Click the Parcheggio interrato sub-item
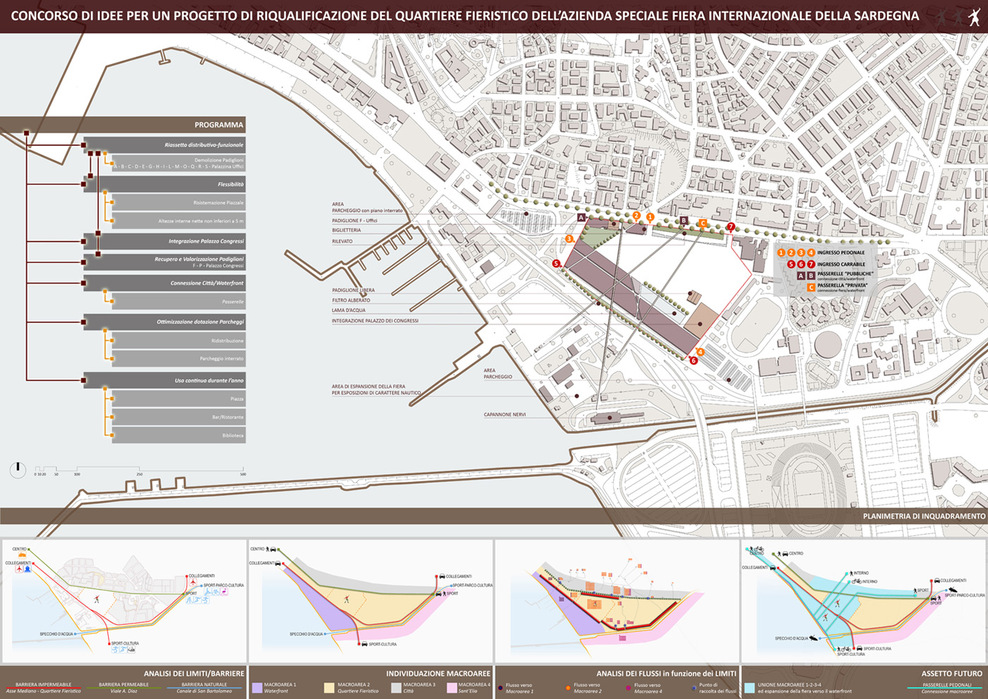 (178, 359)
